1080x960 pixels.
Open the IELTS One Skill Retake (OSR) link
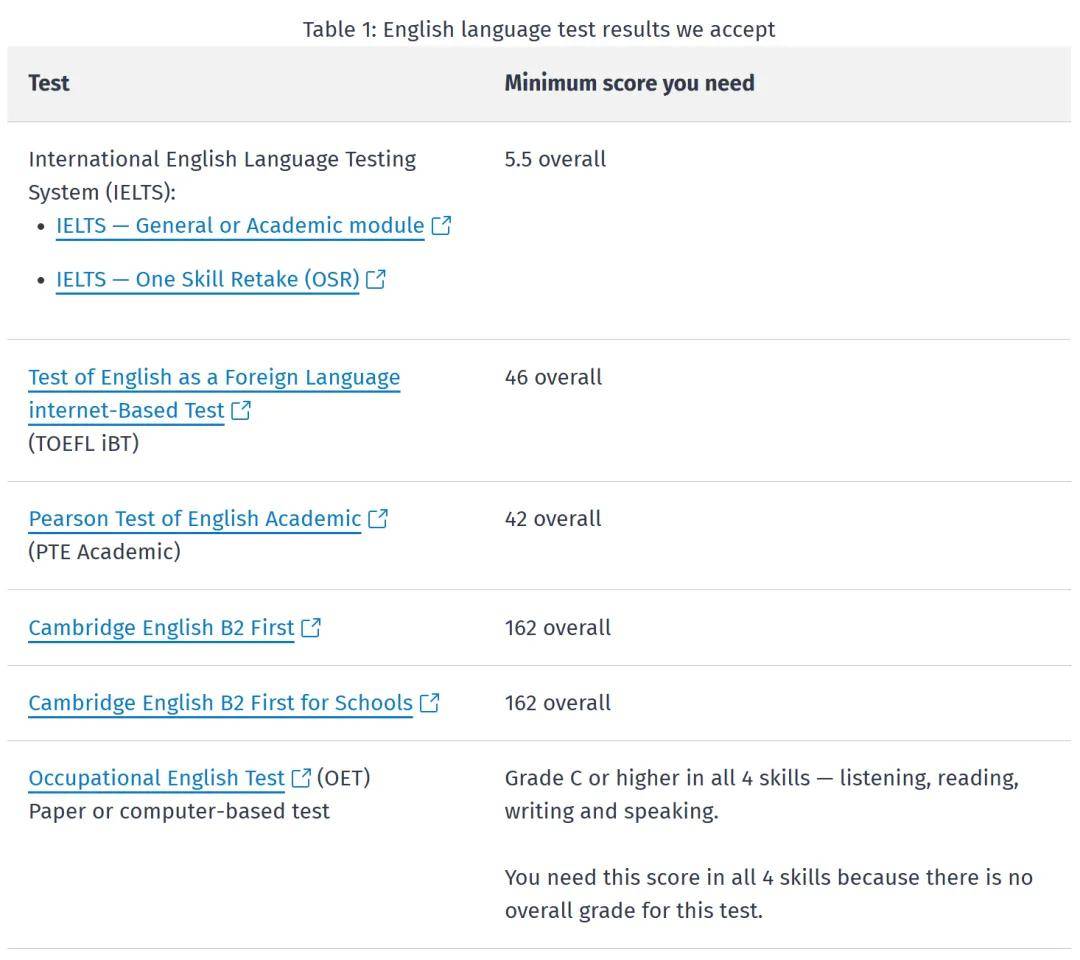coord(207,280)
